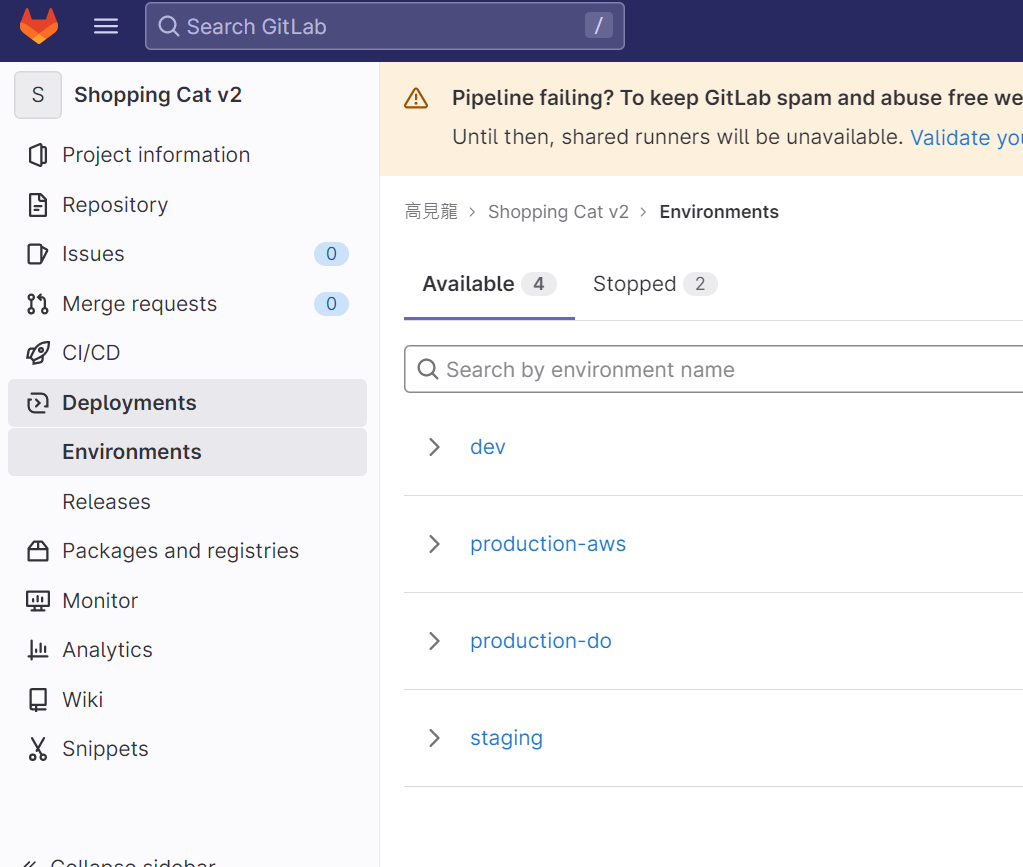Click inside Search by environment name field

[x=714, y=369]
